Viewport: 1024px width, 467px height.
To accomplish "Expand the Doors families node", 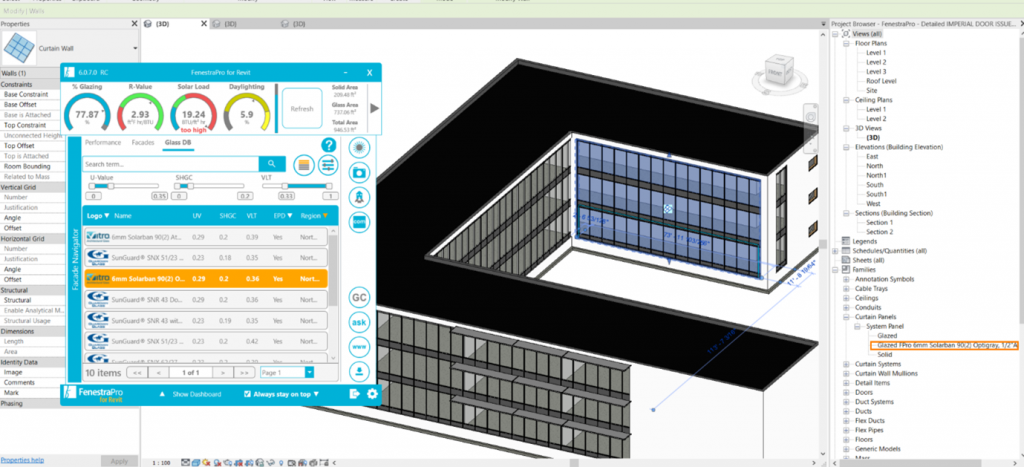I will (847, 393).
